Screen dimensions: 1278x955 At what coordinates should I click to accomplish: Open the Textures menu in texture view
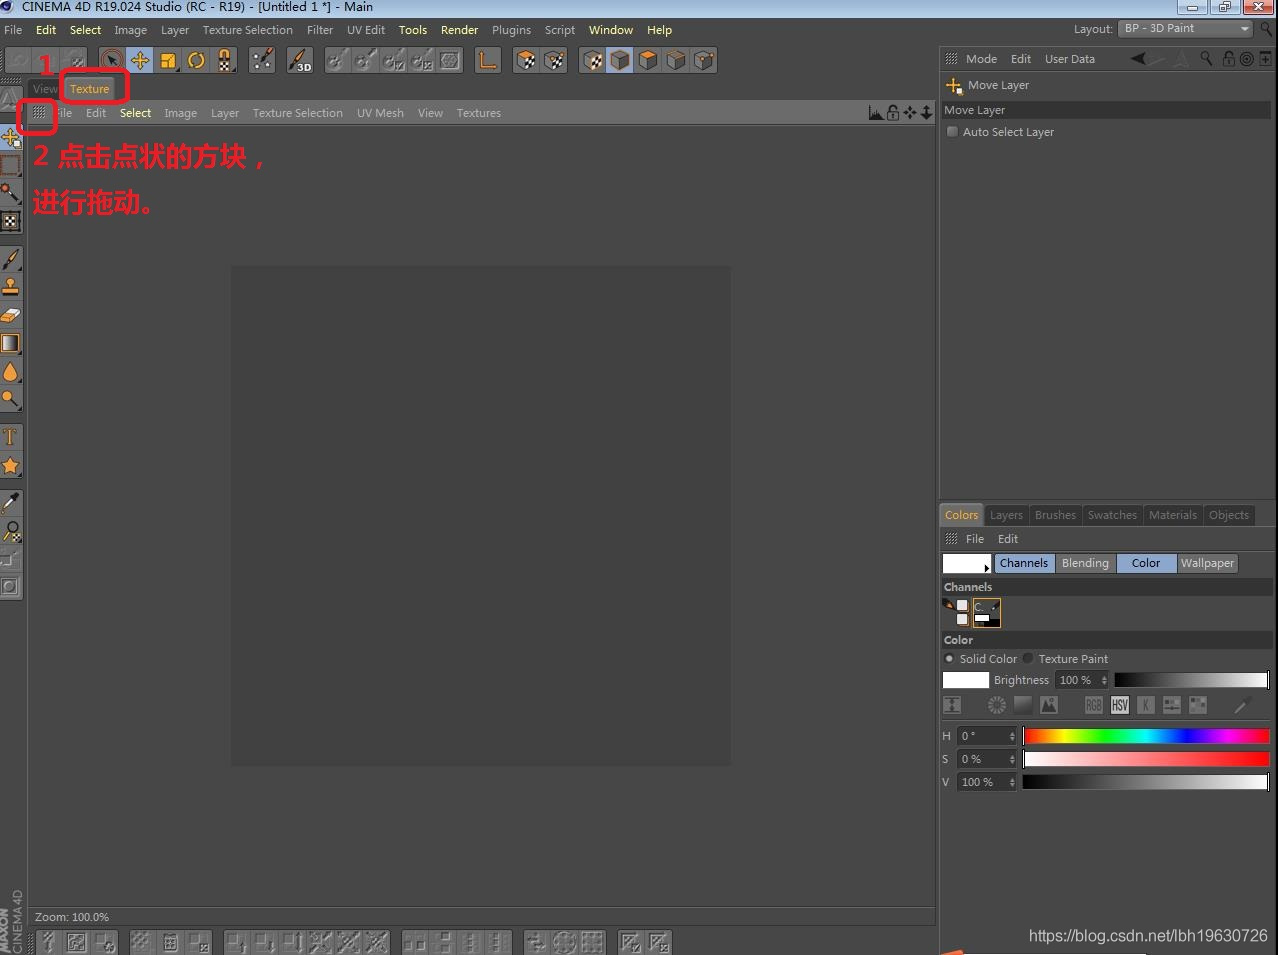click(x=478, y=113)
